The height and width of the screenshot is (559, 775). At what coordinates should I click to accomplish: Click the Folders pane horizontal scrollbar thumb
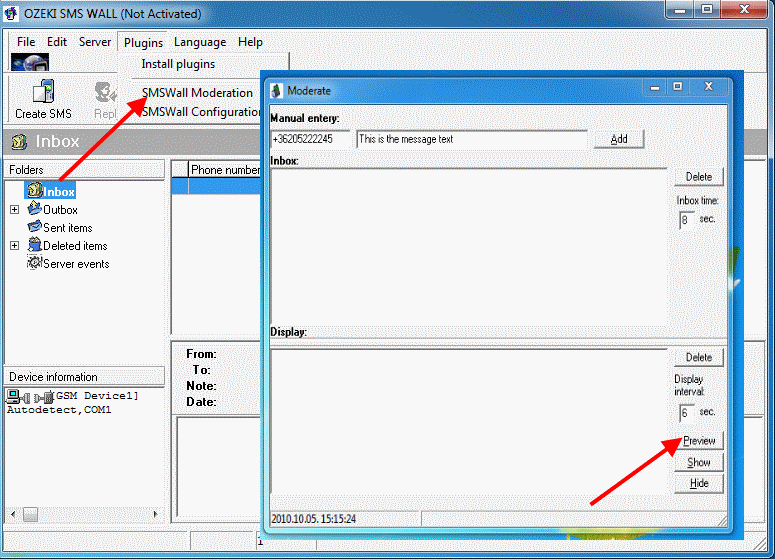click(30, 515)
